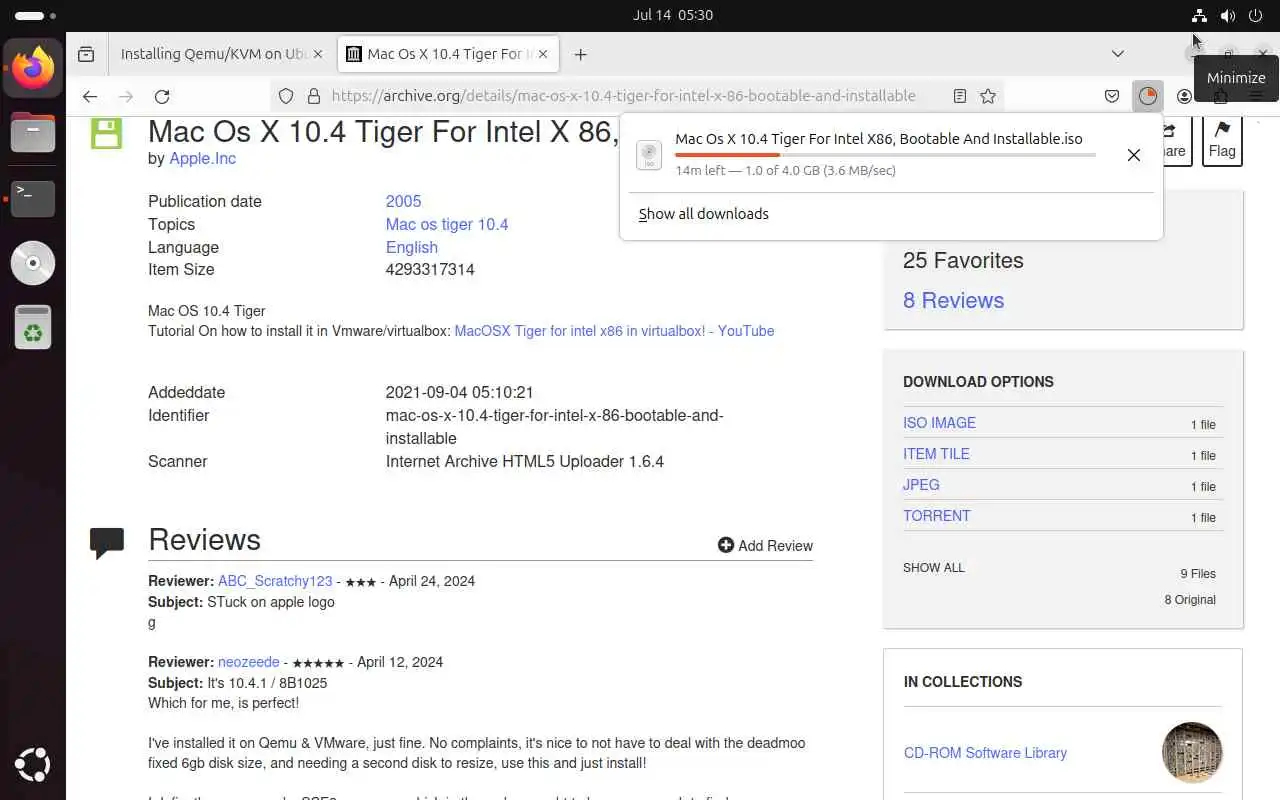The width and height of the screenshot is (1280, 800).
Task: Open the MacOSX Tiger YouTube tutorial link
Action: click(614, 331)
